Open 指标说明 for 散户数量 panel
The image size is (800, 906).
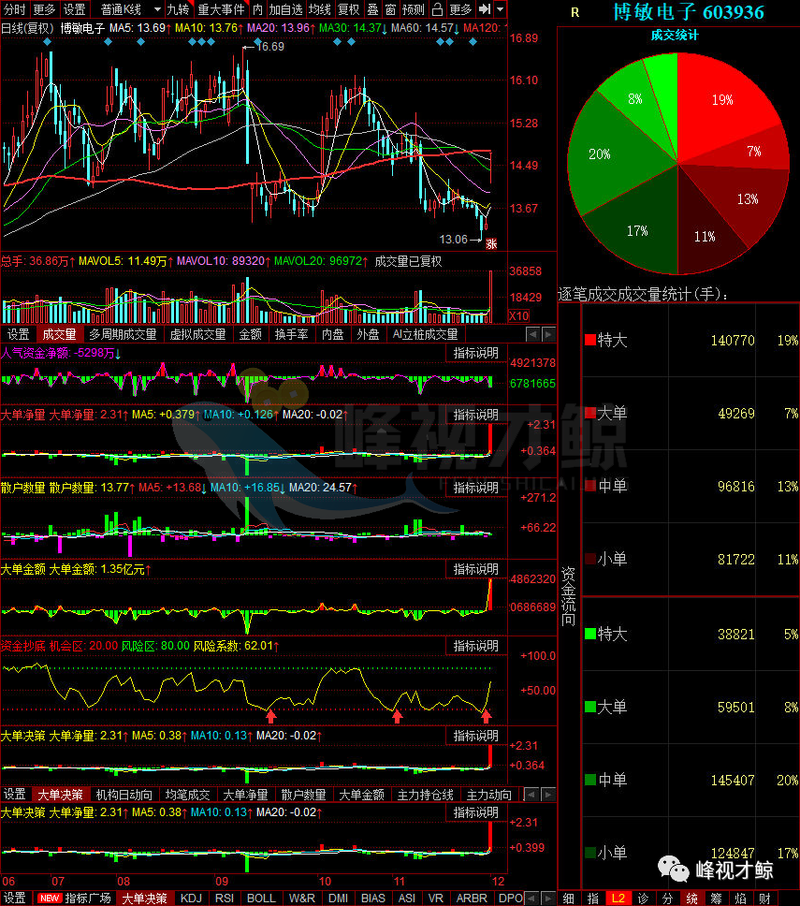pos(476,488)
